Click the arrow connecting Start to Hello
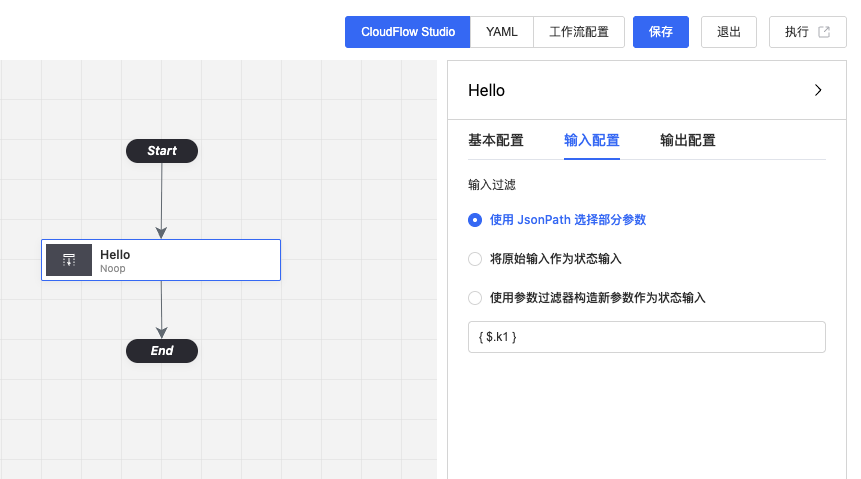The height and width of the screenshot is (479, 861). point(161,200)
